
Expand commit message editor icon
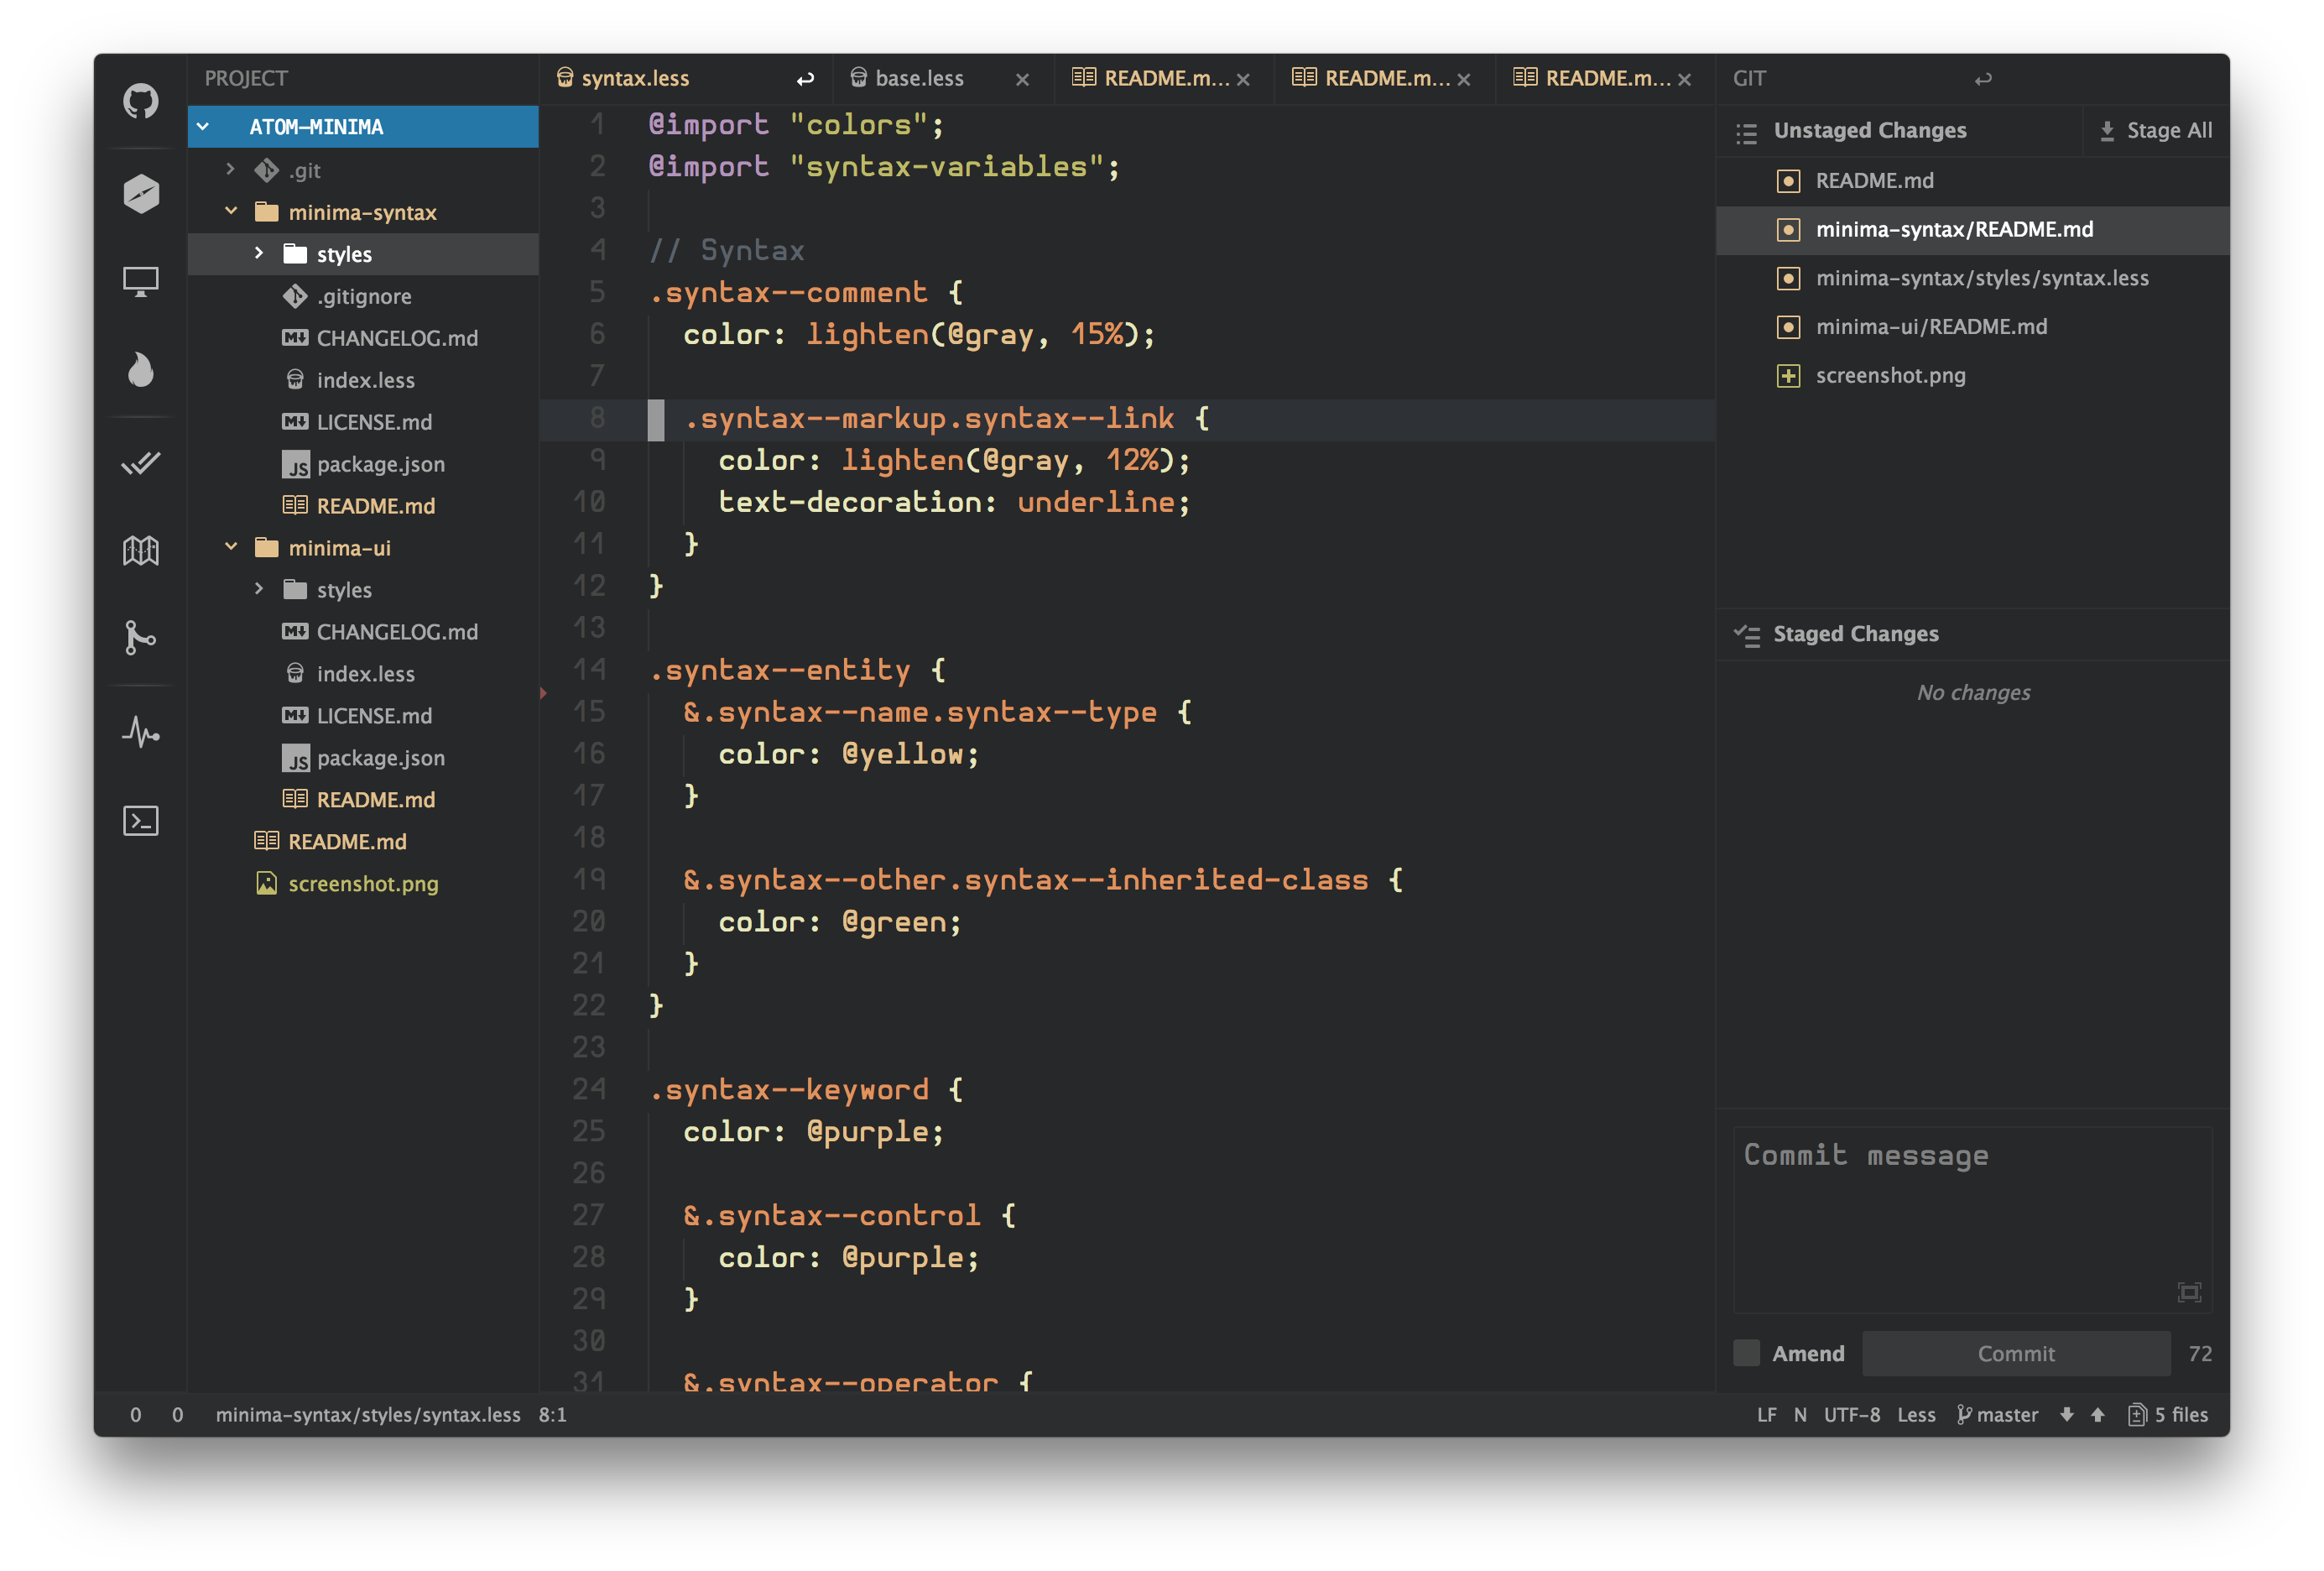tap(2188, 1292)
